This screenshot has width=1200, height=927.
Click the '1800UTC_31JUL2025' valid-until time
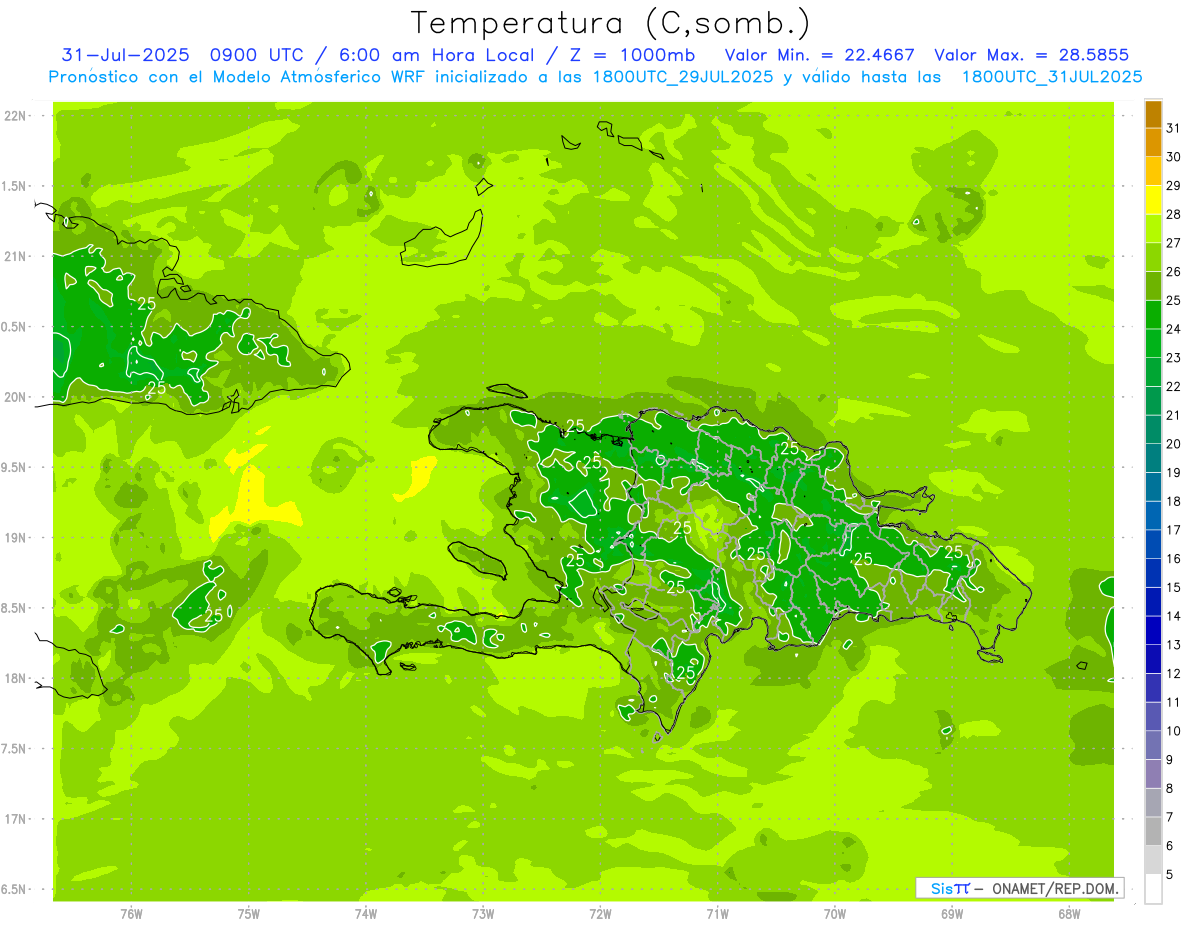(1050, 77)
